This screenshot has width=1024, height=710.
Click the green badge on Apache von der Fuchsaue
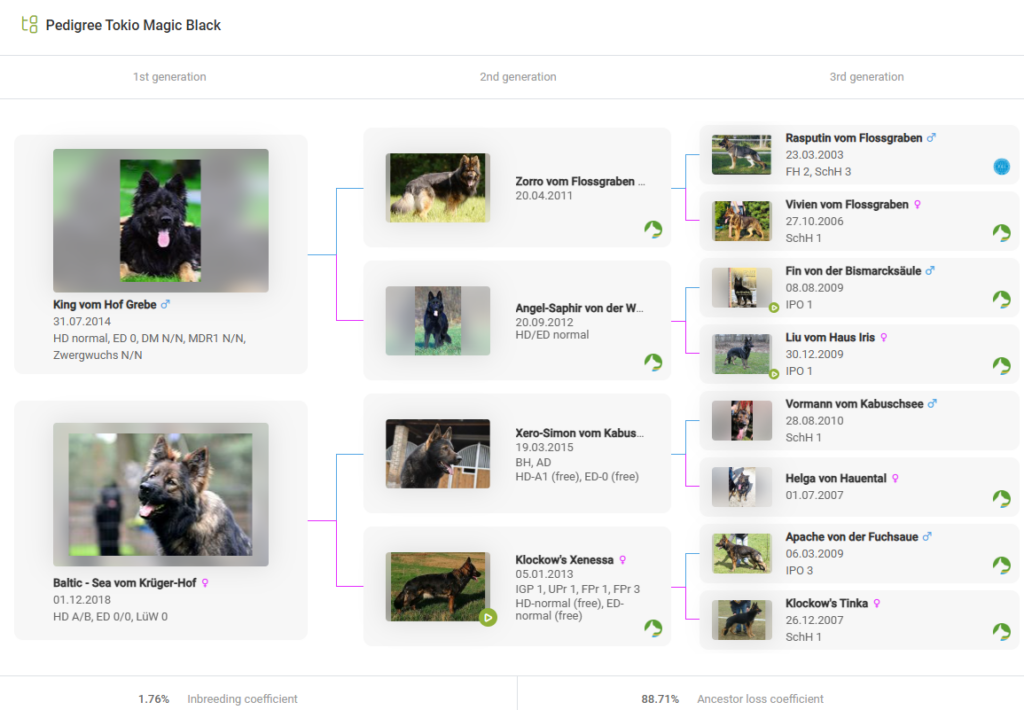click(x=1001, y=565)
